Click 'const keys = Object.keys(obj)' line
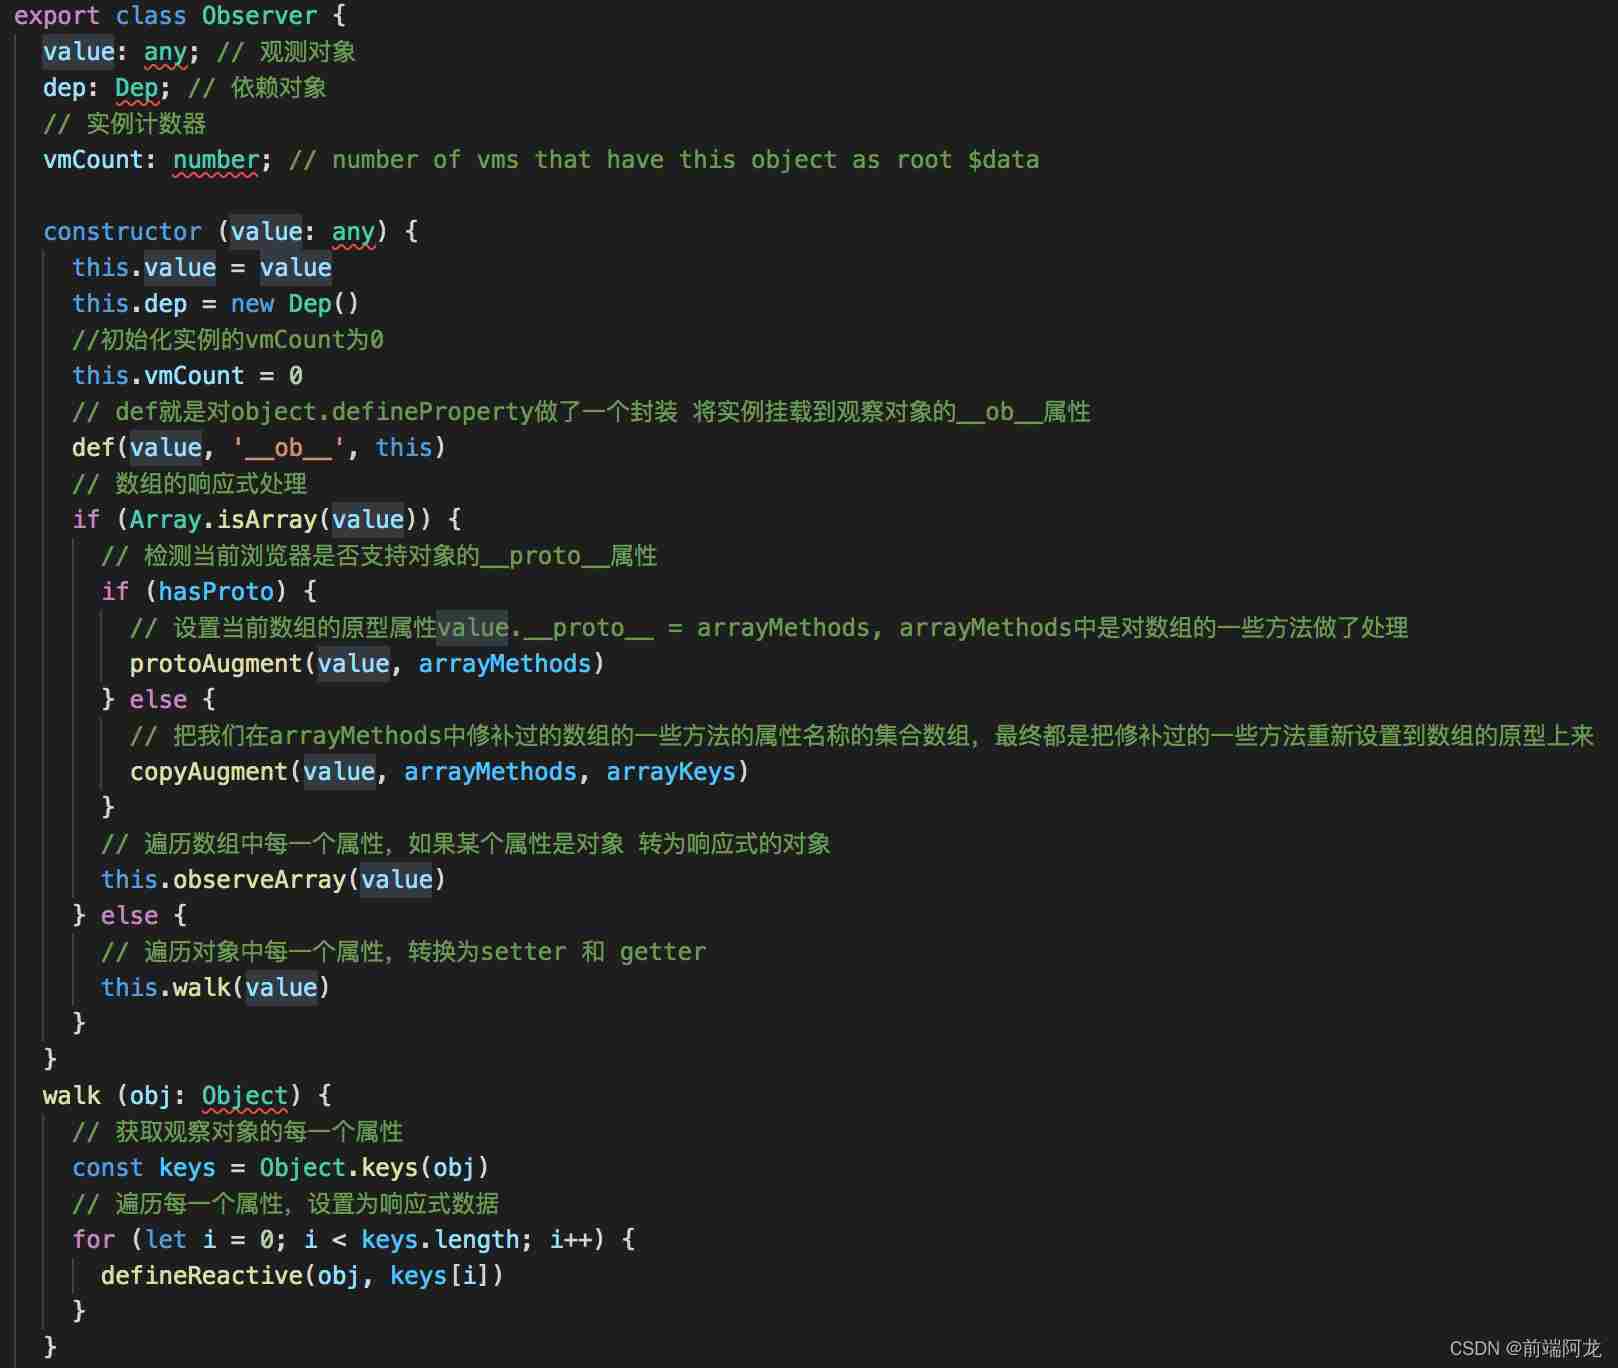This screenshot has width=1618, height=1368. click(x=280, y=1168)
